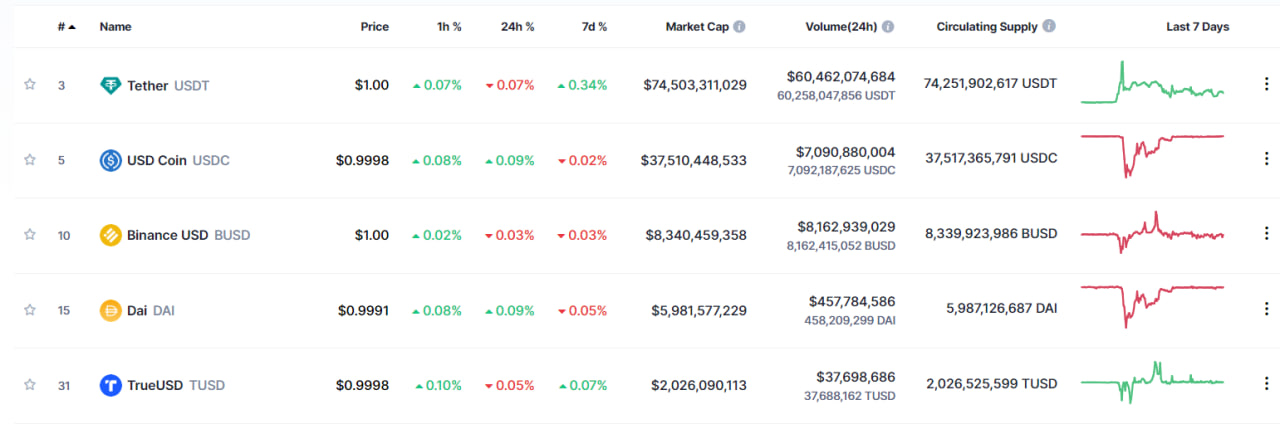Click Binance USD volume $8,162,939,029
The width and height of the screenshot is (1280, 429).
(x=846, y=227)
